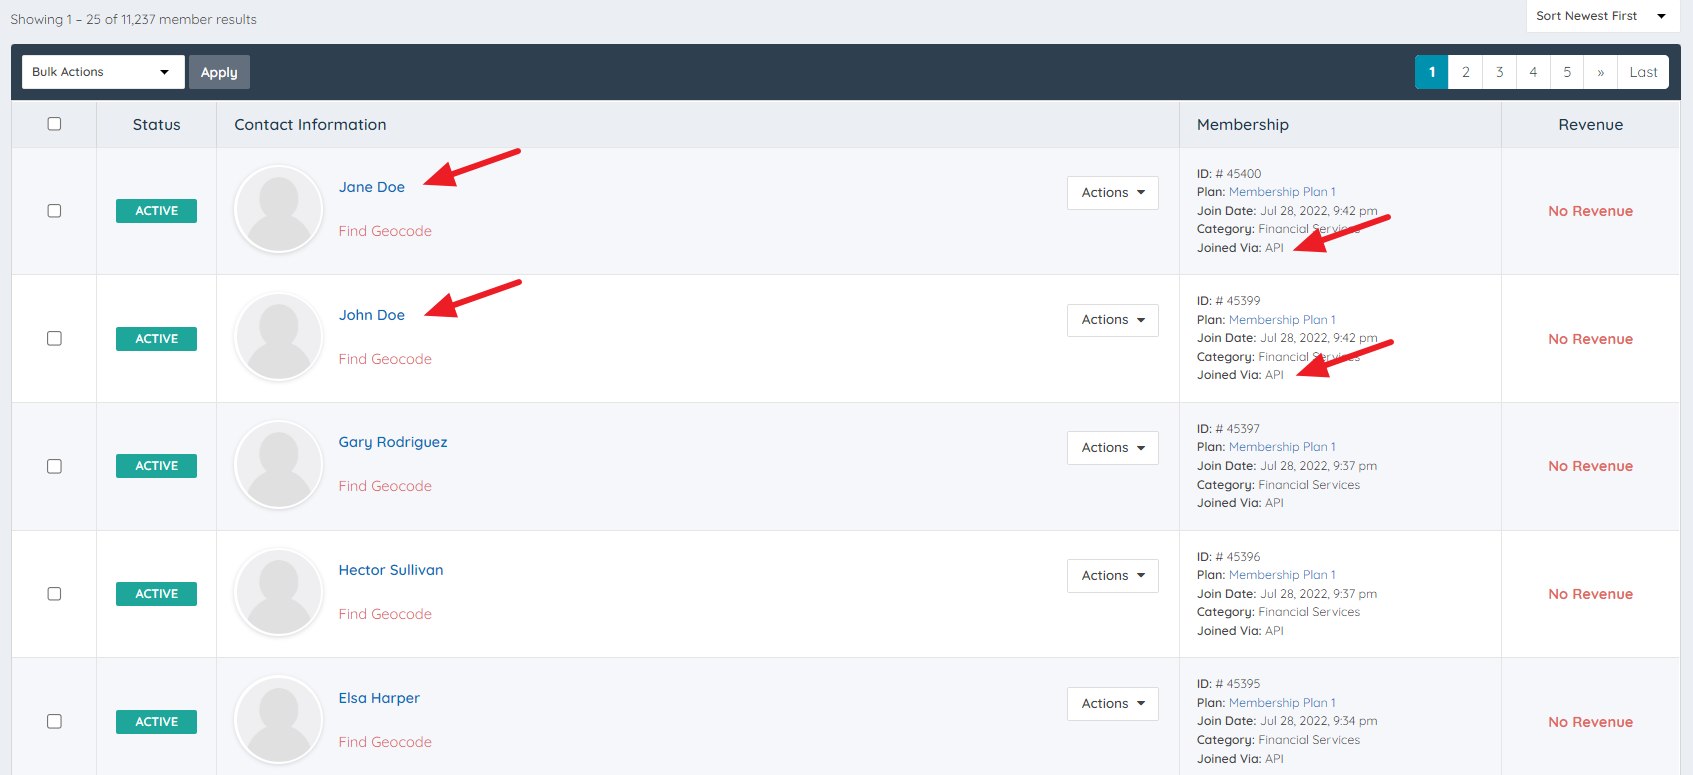Click Find Geocode under Hector Sullivan
This screenshot has height=775, width=1693.
[385, 614]
